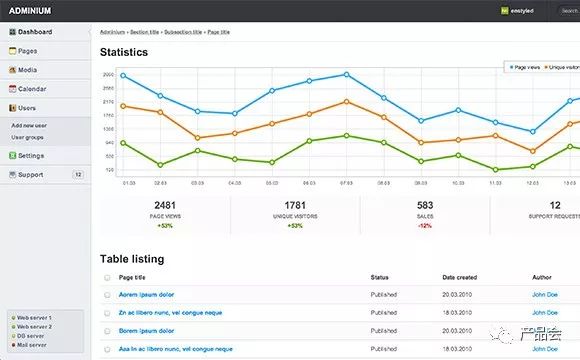Open Zn ac libero nunc, vel congue neque link

(170, 313)
